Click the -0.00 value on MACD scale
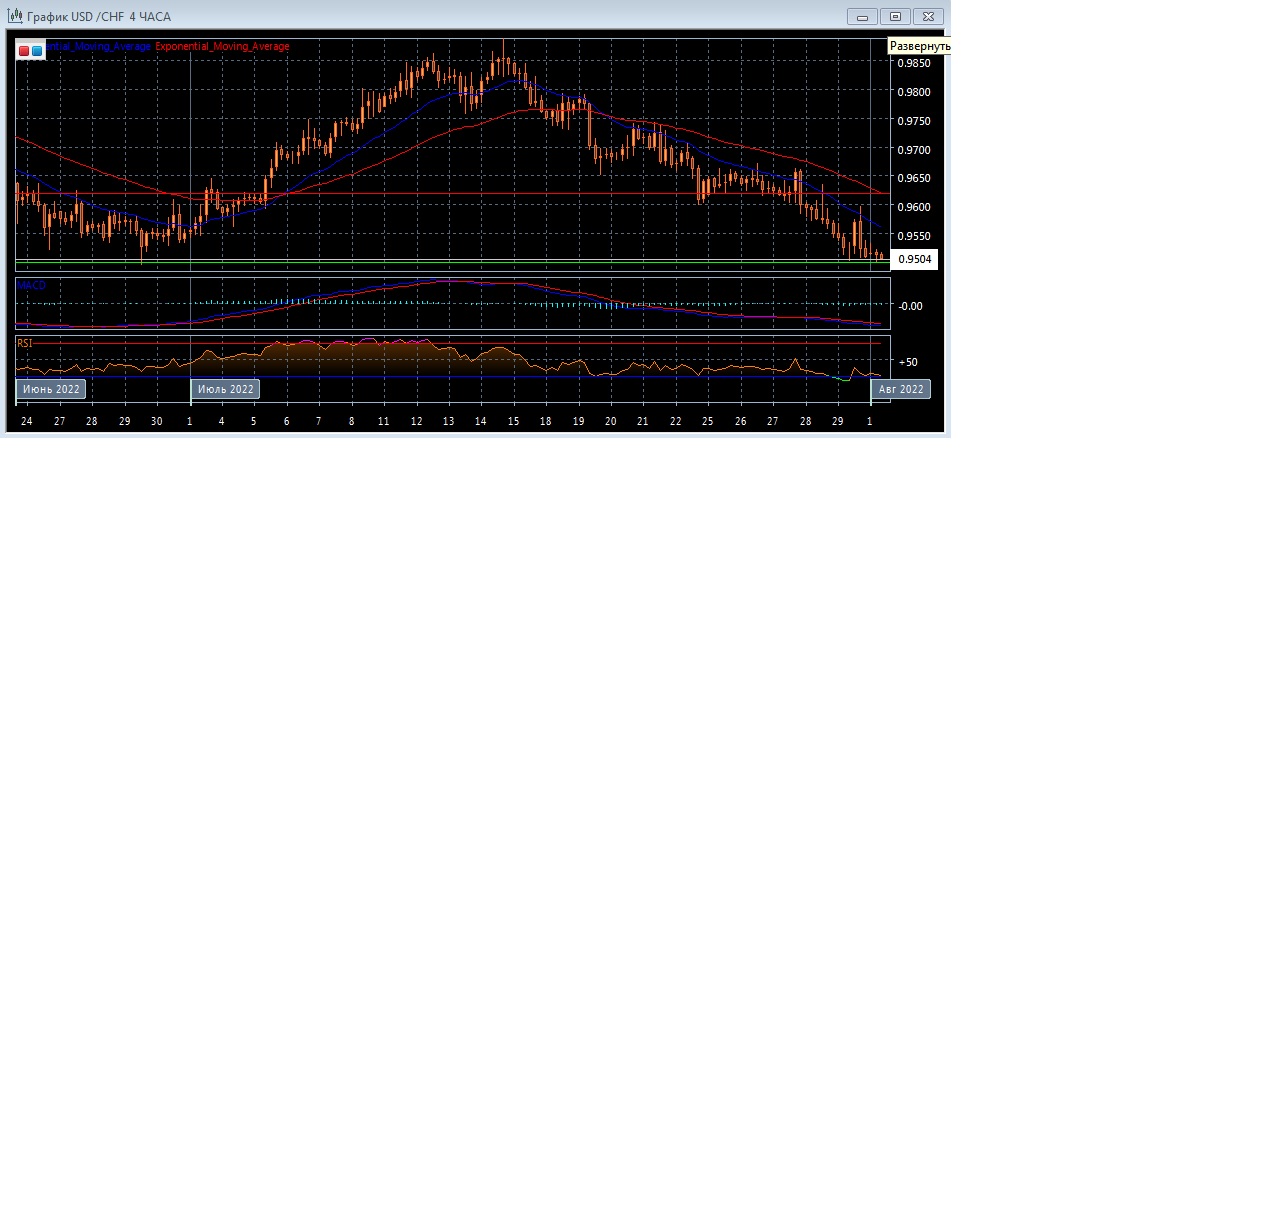1266x1228 pixels. coord(910,306)
